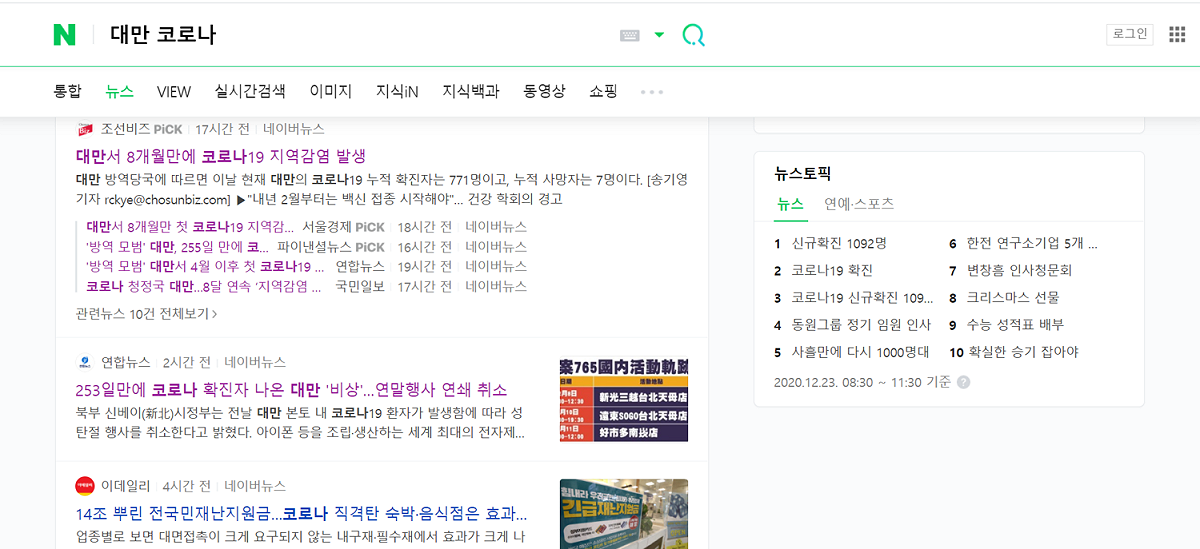The height and width of the screenshot is (549, 1200).
Task: Open 네이버뉴스 link beside 국민일보
Action: 496,286
